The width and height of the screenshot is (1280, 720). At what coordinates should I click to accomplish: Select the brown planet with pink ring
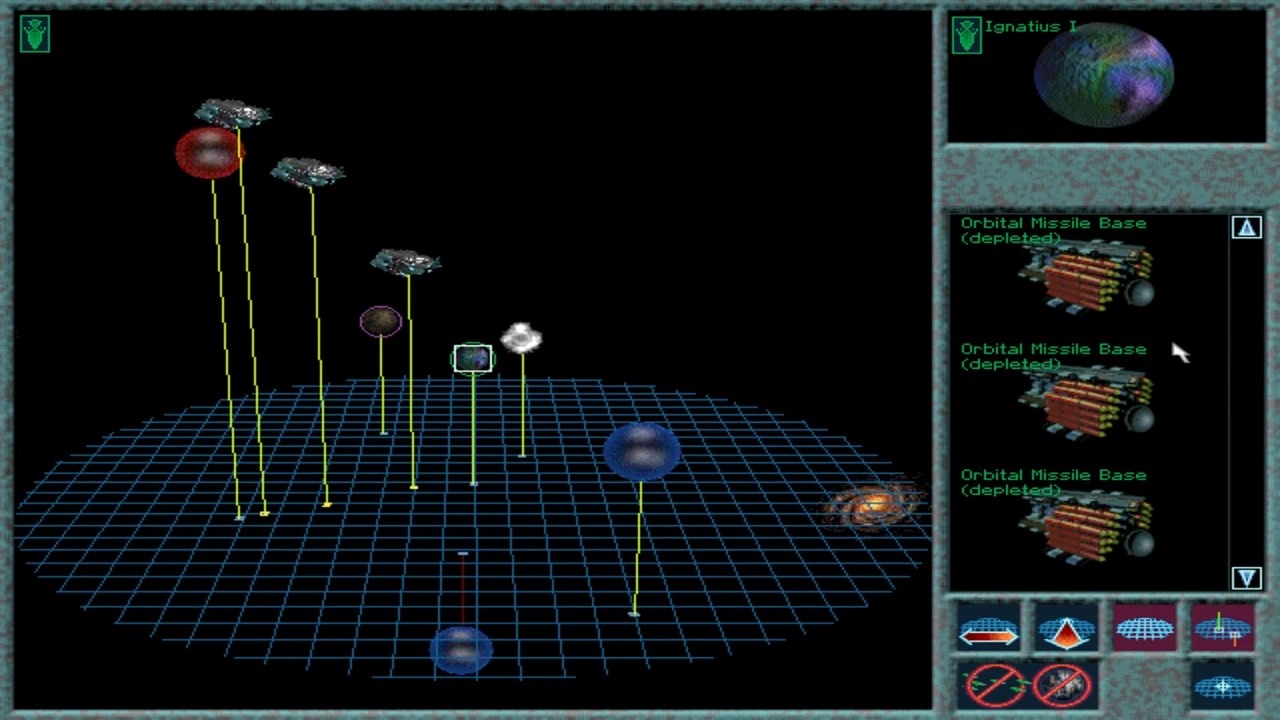(381, 321)
